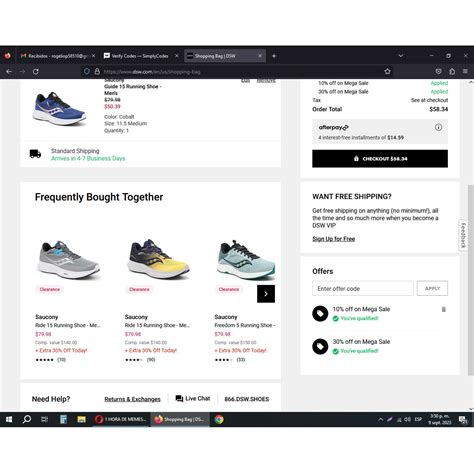The height and width of the screenshot is (474, 474).
Task: Click the browser back arrow
Action: (9, 71)
